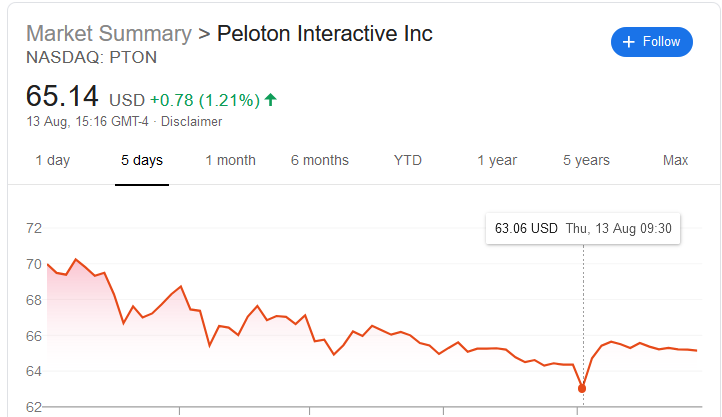Click the 72 y-axis label
Image resolution: width=722 pixels, height=417 pixels.
coord(34,228)
